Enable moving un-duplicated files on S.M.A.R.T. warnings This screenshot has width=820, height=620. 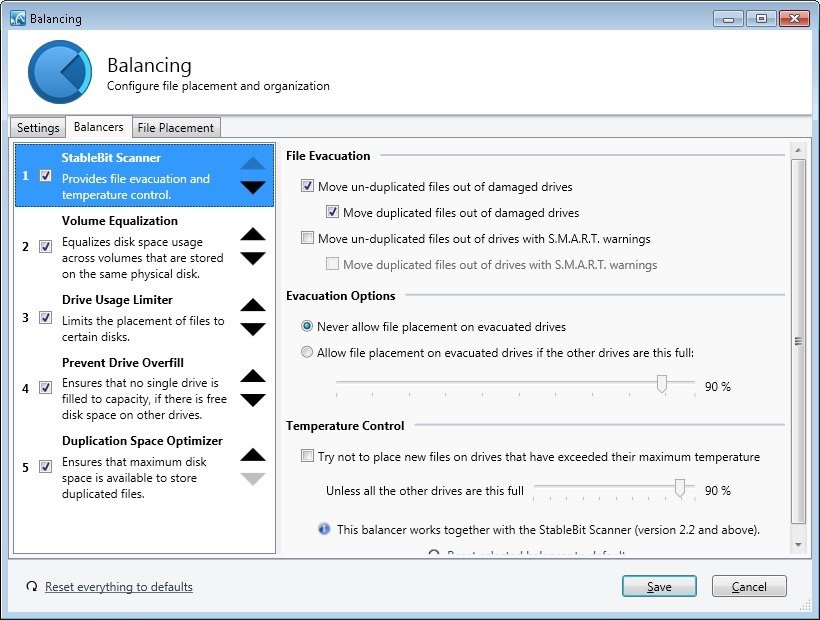[307, 238]
